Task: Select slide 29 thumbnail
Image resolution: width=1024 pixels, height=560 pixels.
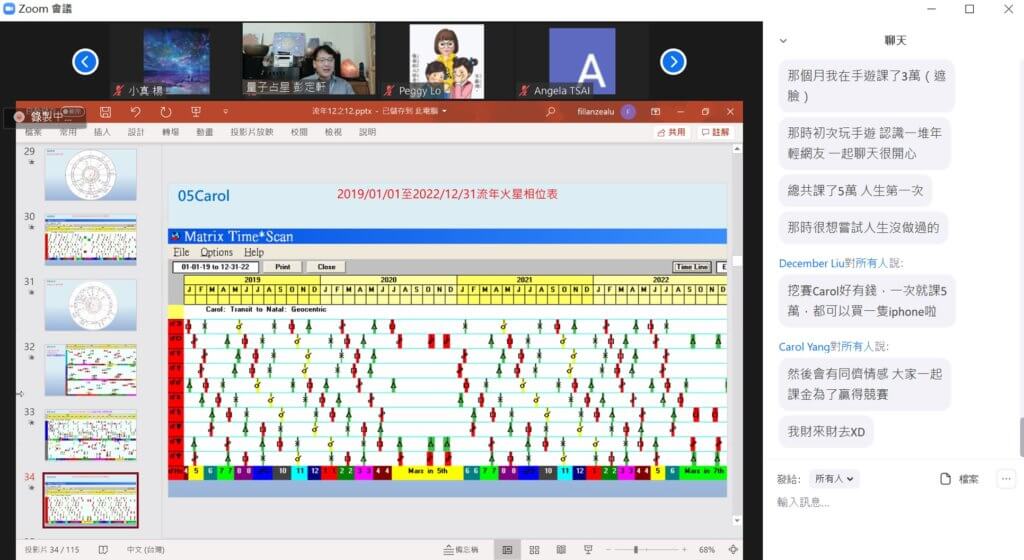Action: click(x=91, y=174)
